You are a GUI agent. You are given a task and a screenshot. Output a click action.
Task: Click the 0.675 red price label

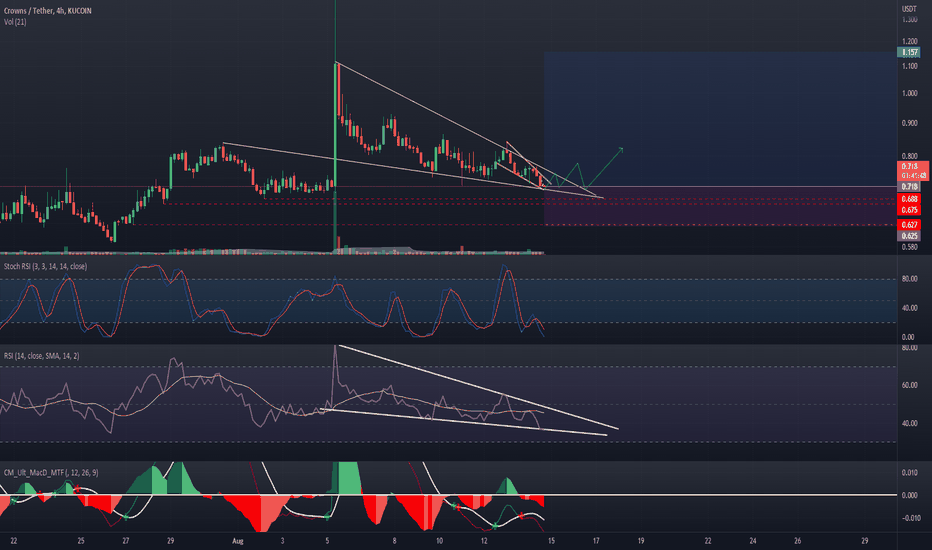point(909,210)
